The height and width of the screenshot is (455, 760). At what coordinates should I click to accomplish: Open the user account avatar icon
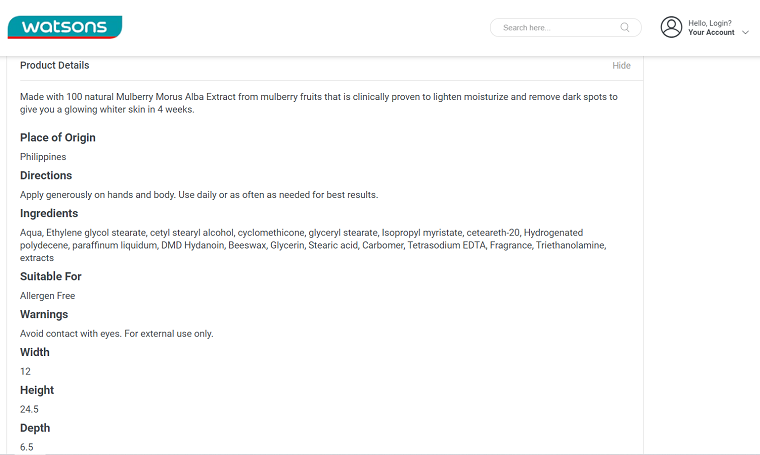pyautogui.click(x=671, y=27)
